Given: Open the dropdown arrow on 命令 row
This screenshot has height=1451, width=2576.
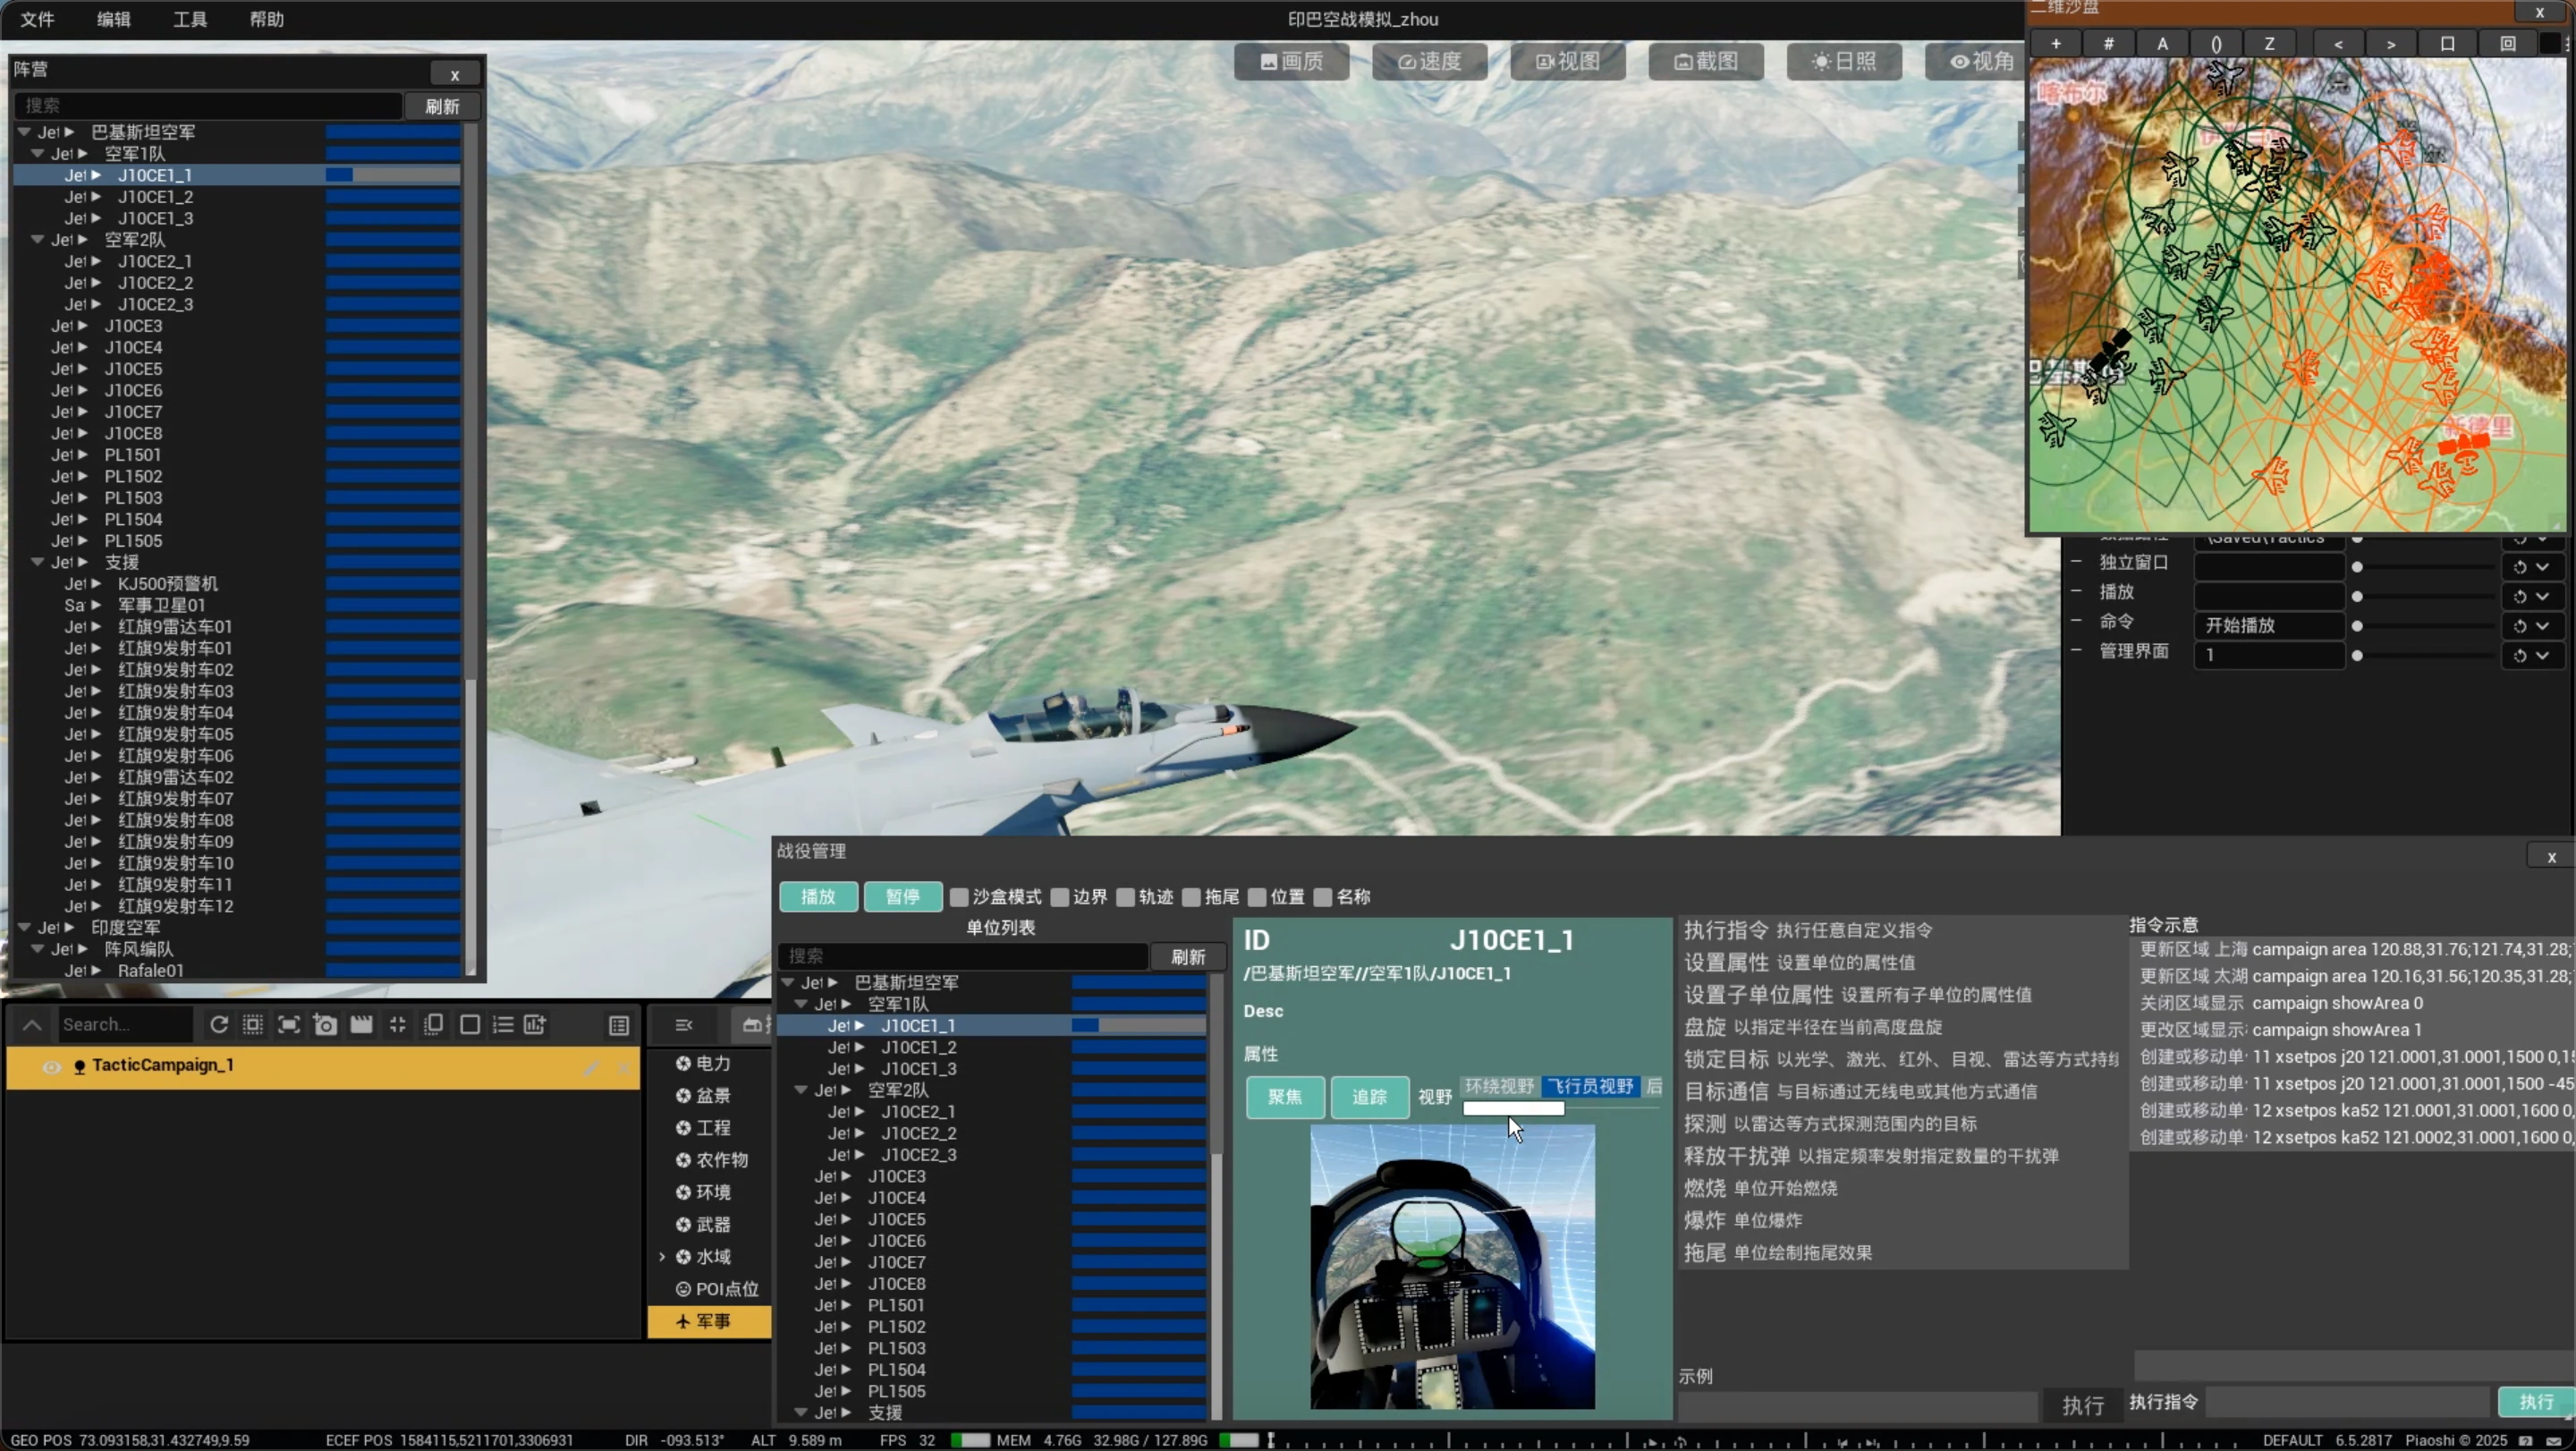Looking at the screenshot, I should (x=2542, y=625).
